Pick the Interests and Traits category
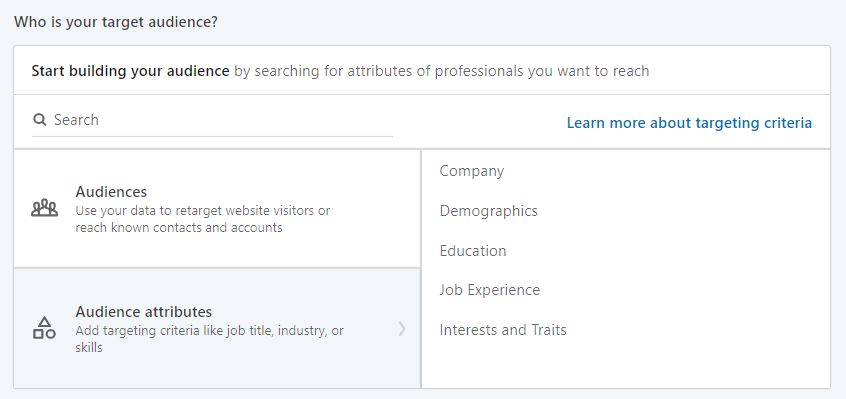This screenshot has height=399, width=846. tap(503, 329)
